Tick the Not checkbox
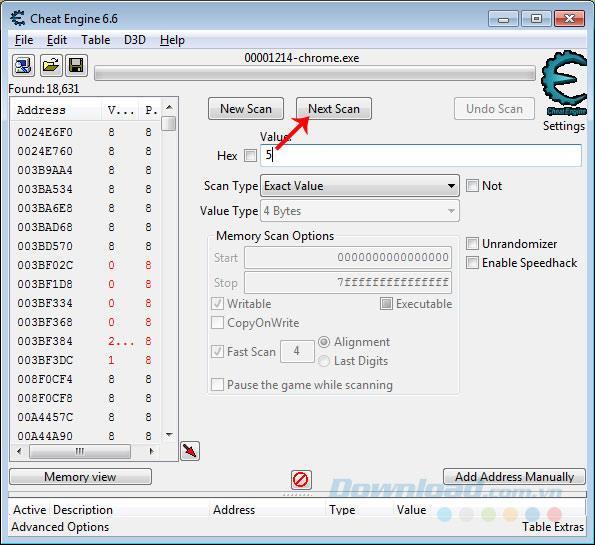This screenshot has width=595, height=545. point(472,186)
